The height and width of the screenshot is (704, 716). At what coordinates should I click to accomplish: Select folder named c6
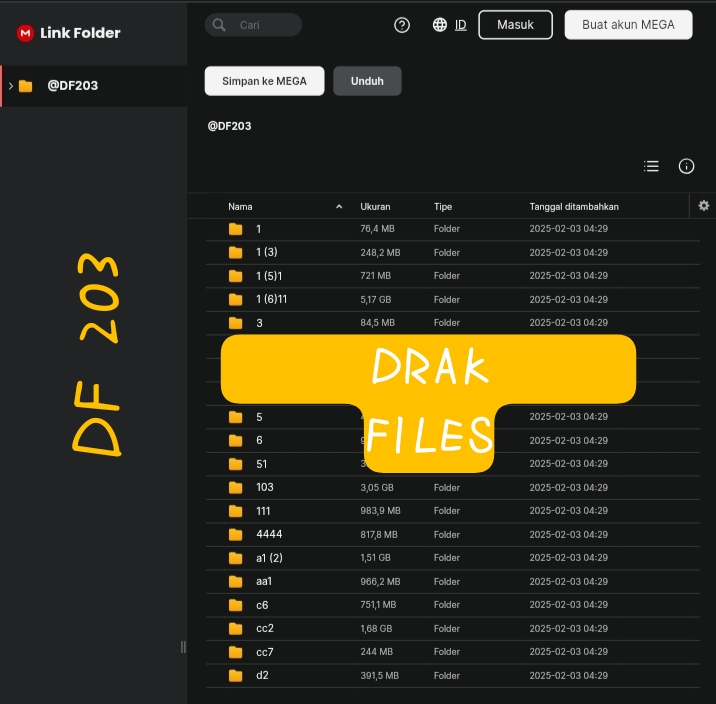click(x=453, y=605)
